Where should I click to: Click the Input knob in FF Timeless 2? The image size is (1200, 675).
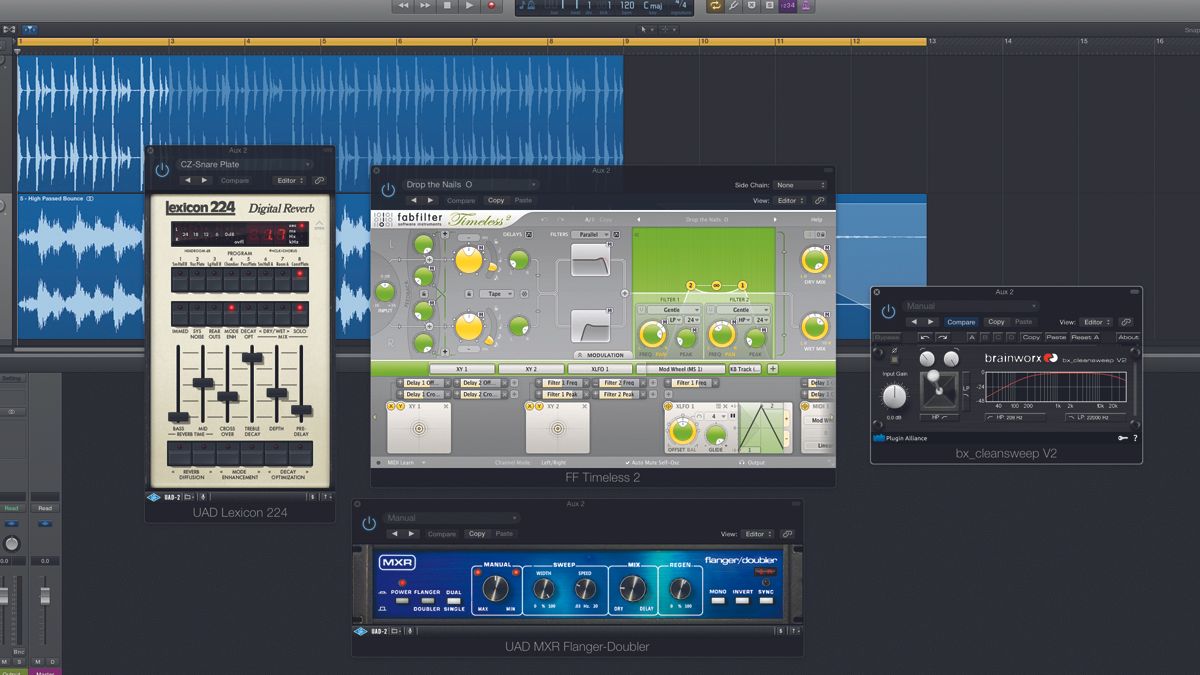pyautogui.click(x=386, y=293)
